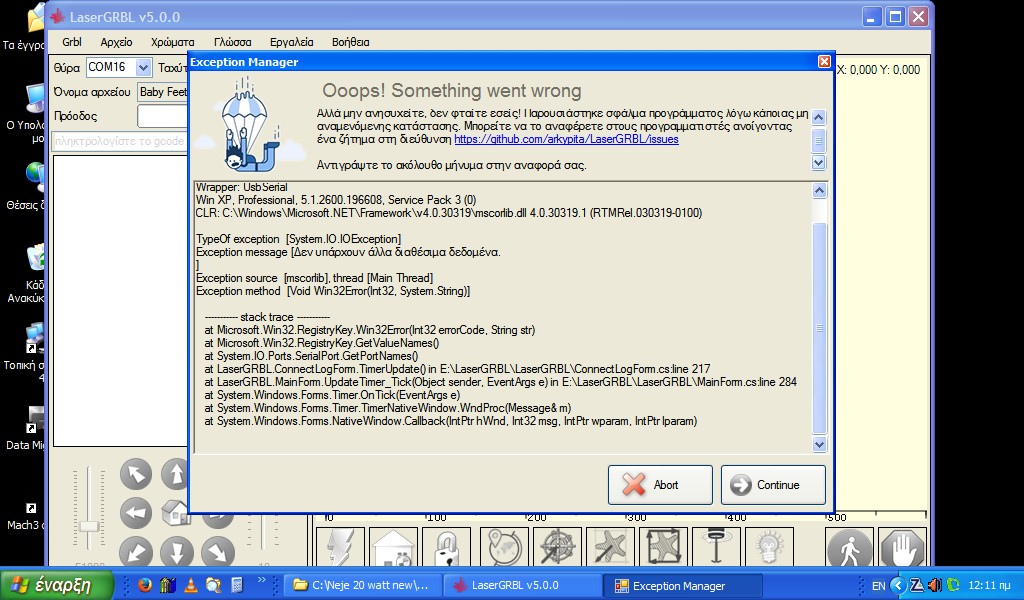Image resolution: width=1024 pixels, height=600 pixels.
Task: Click the Grbl reset lightning bolt icon
Action: [339, 547]
